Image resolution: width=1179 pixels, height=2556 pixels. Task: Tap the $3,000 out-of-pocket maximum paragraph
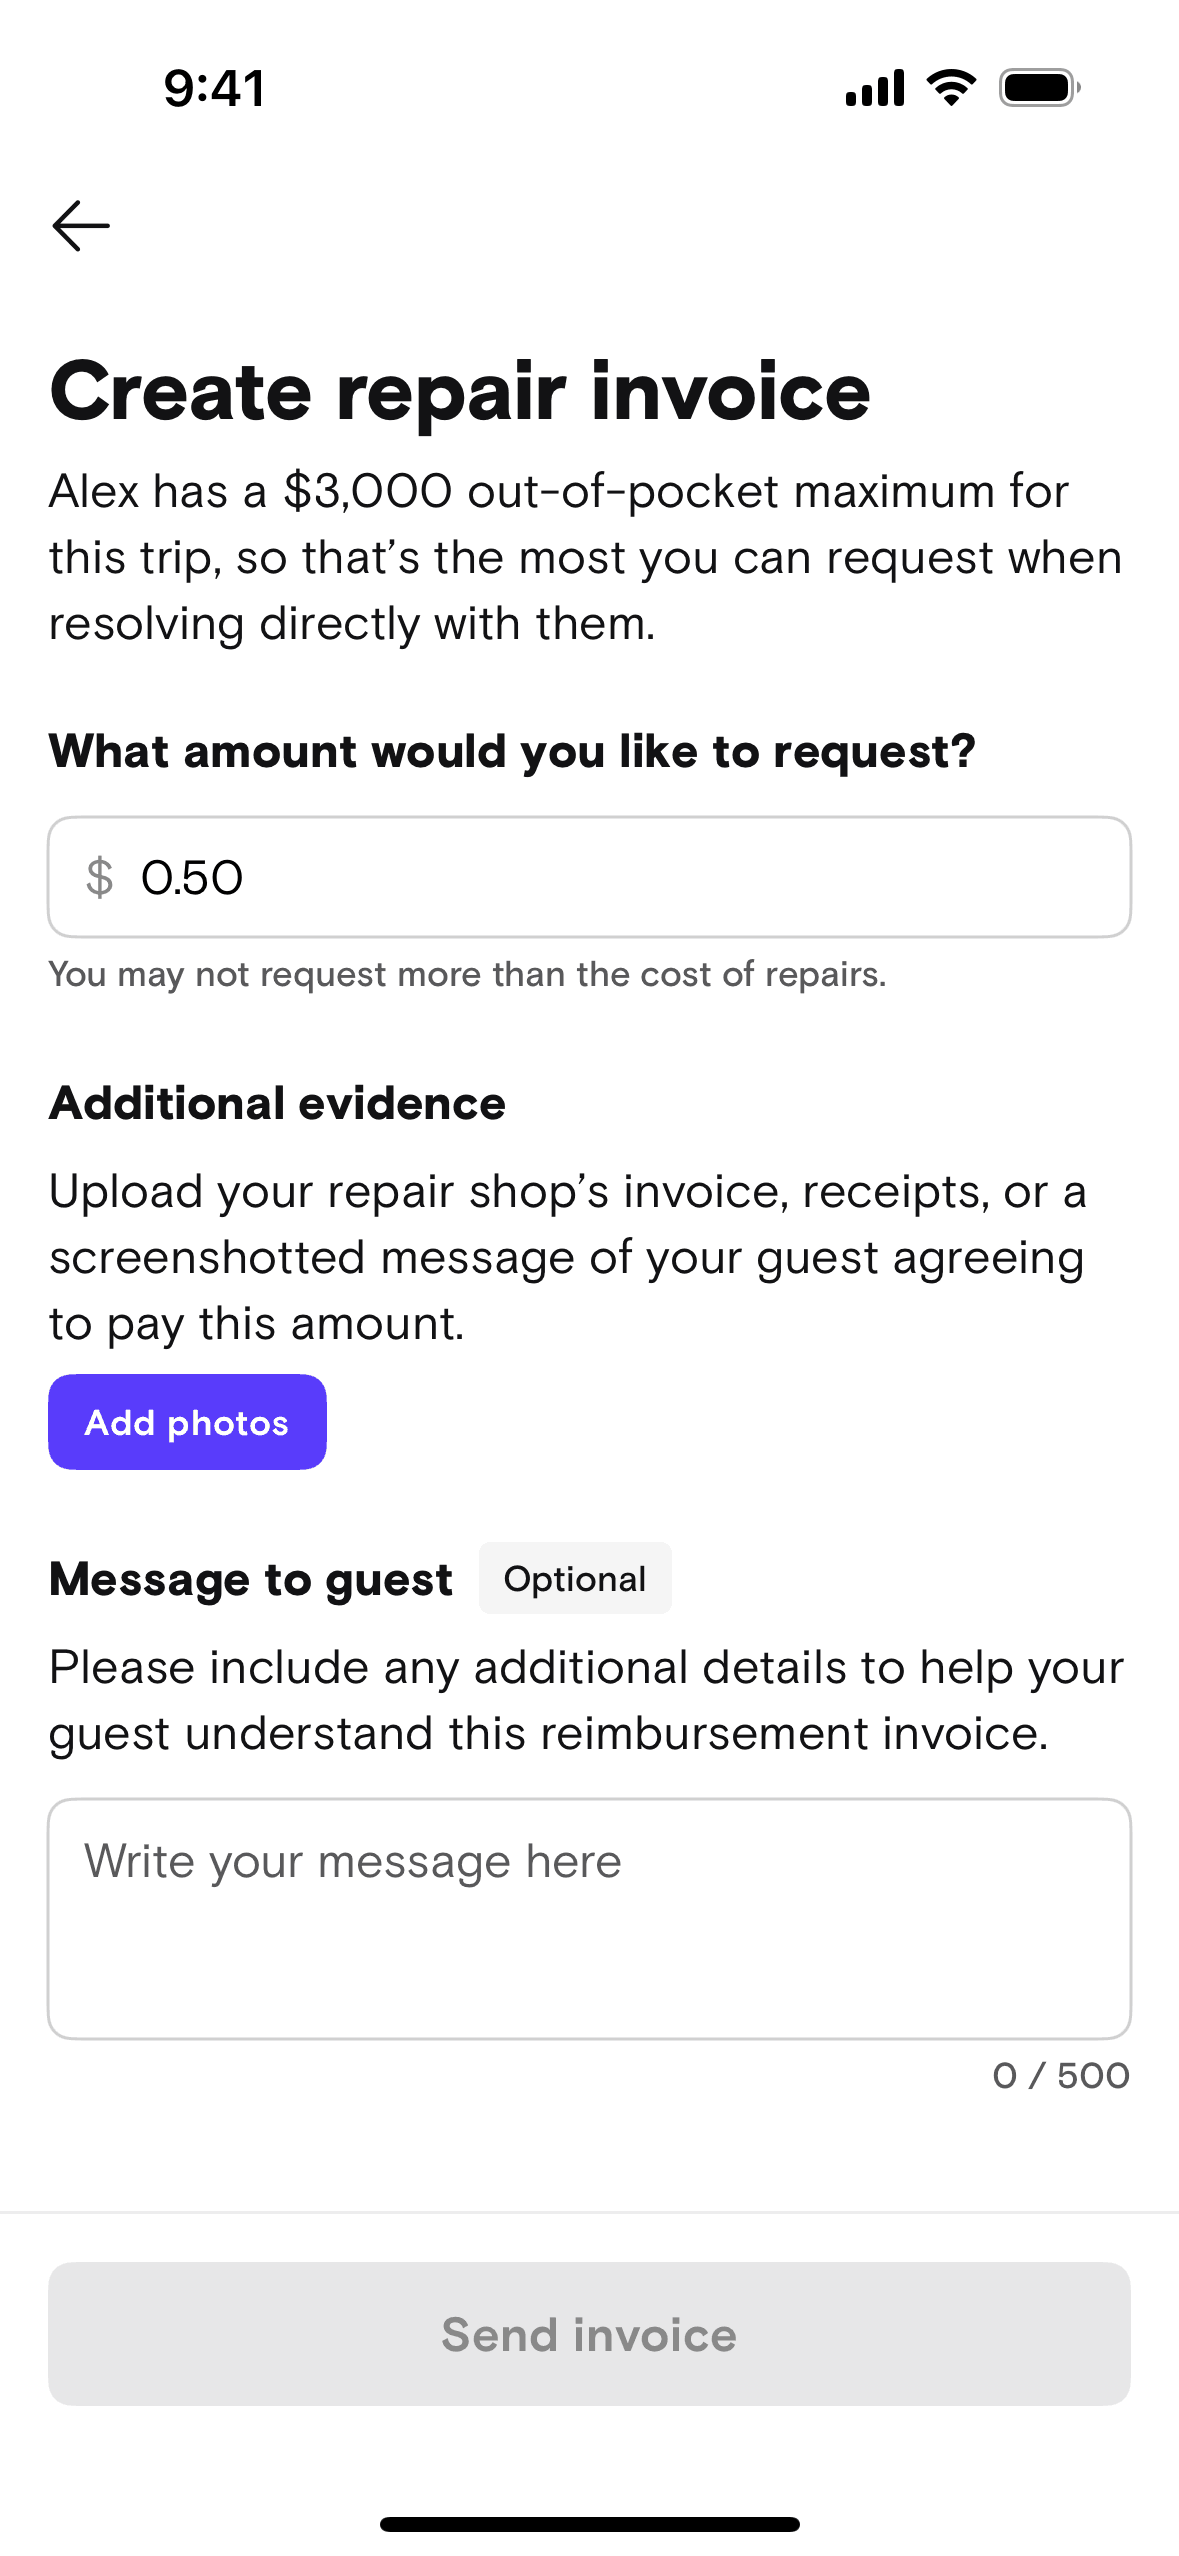[585, 558]
